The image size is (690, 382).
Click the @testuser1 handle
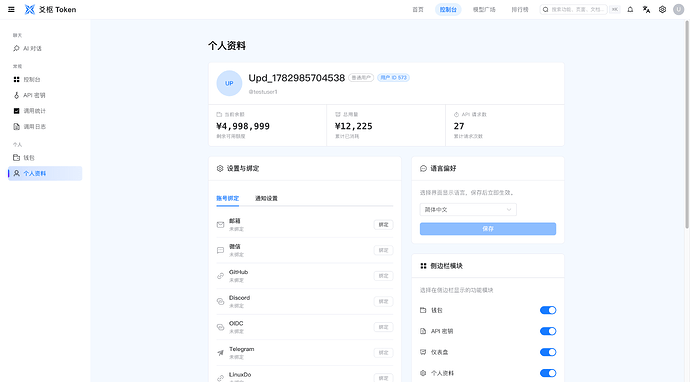pyautogui.click(x=263, y=92)
